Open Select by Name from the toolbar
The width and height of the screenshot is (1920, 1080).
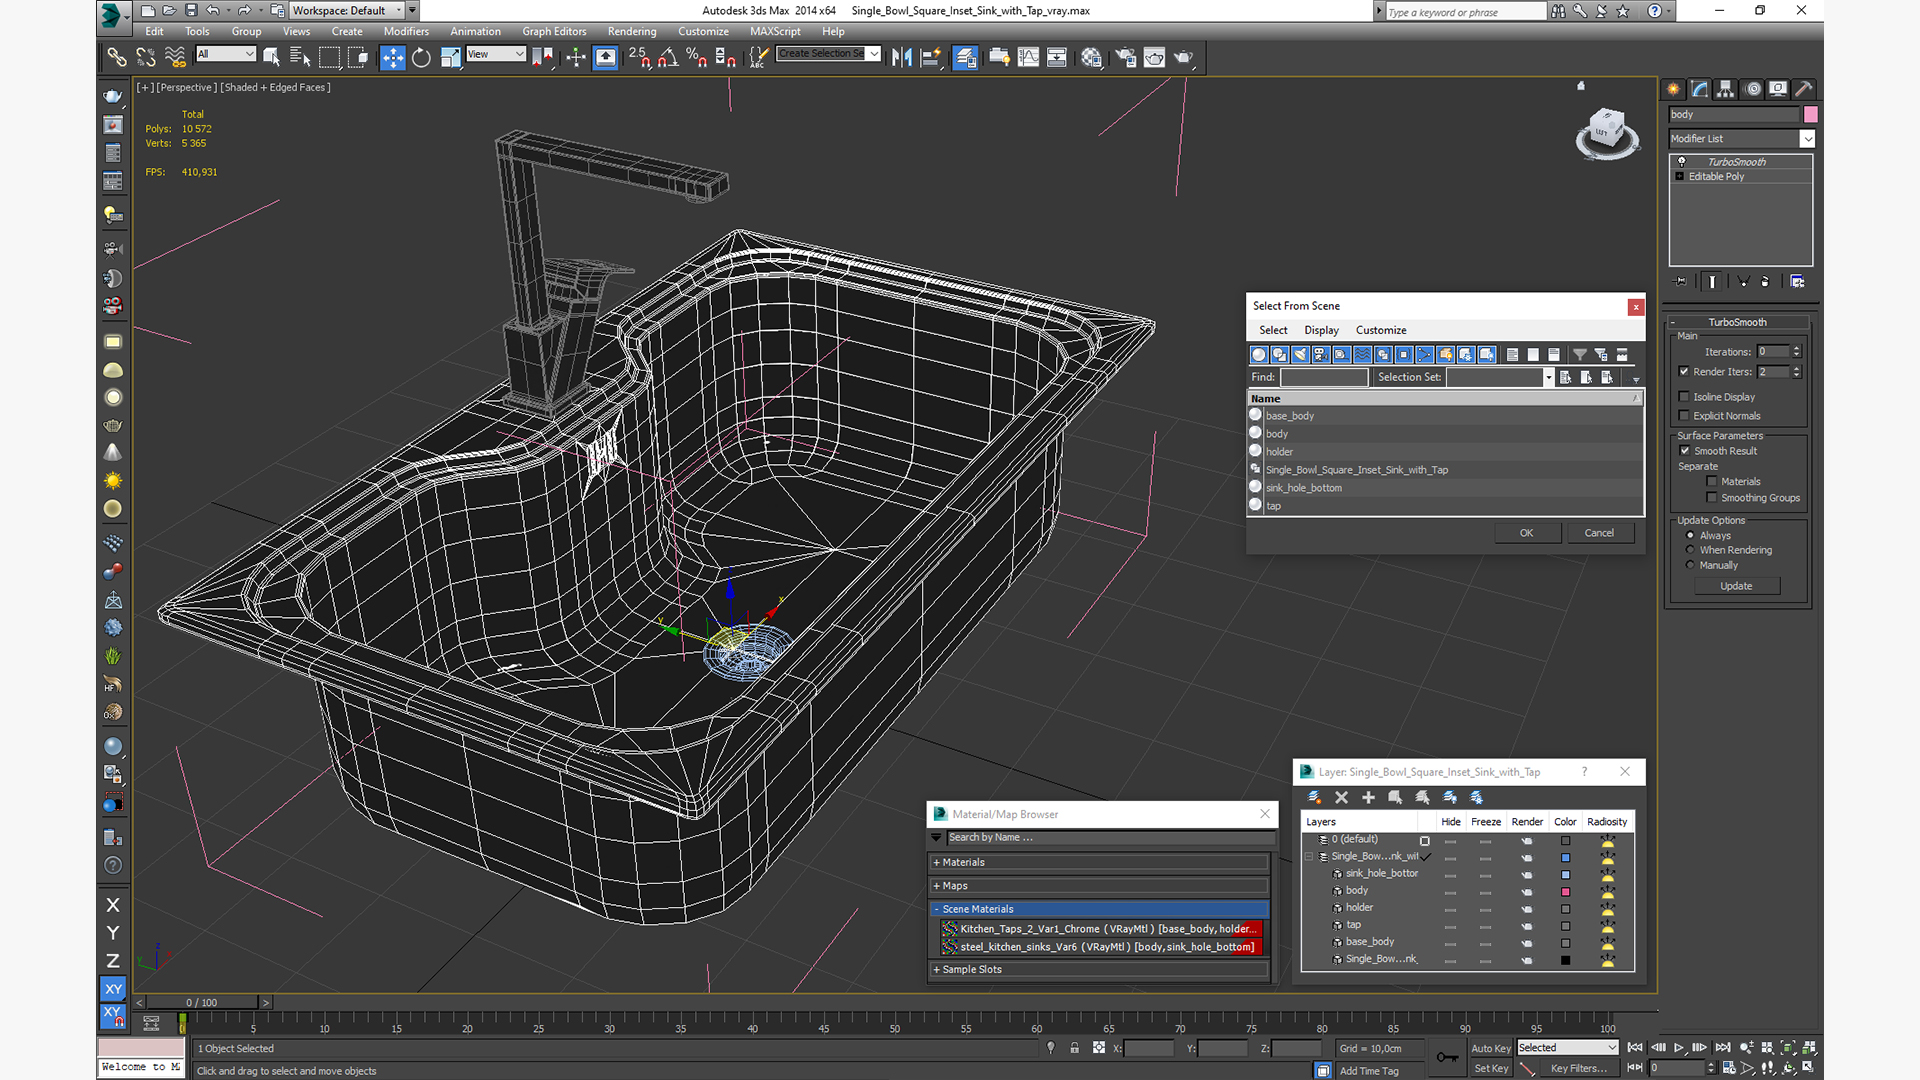[299, 57]
